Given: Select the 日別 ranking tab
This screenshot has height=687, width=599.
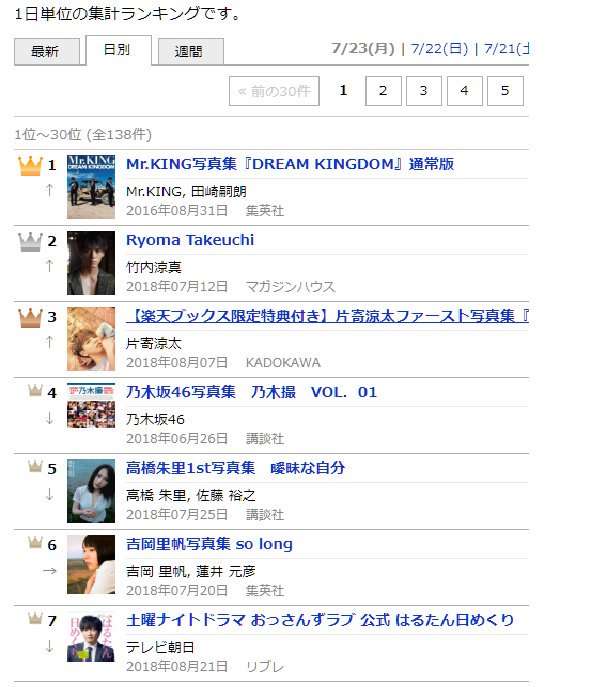Looking at the screenshot, I should point(119,50).
